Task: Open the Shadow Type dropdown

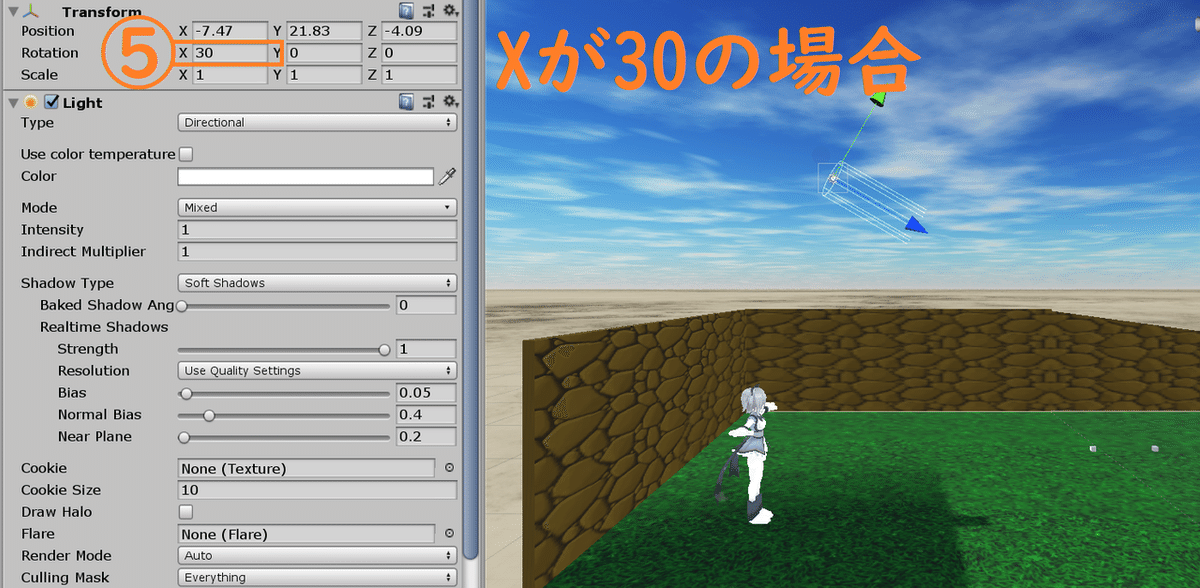Action: click(316, 282)
